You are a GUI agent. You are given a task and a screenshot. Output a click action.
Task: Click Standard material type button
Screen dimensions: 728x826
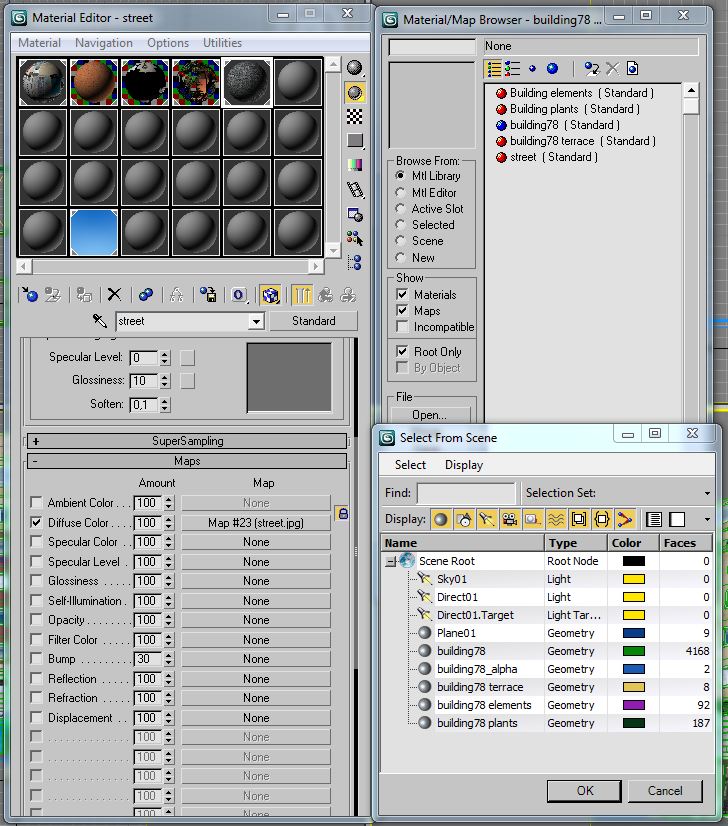pos(313,321)
